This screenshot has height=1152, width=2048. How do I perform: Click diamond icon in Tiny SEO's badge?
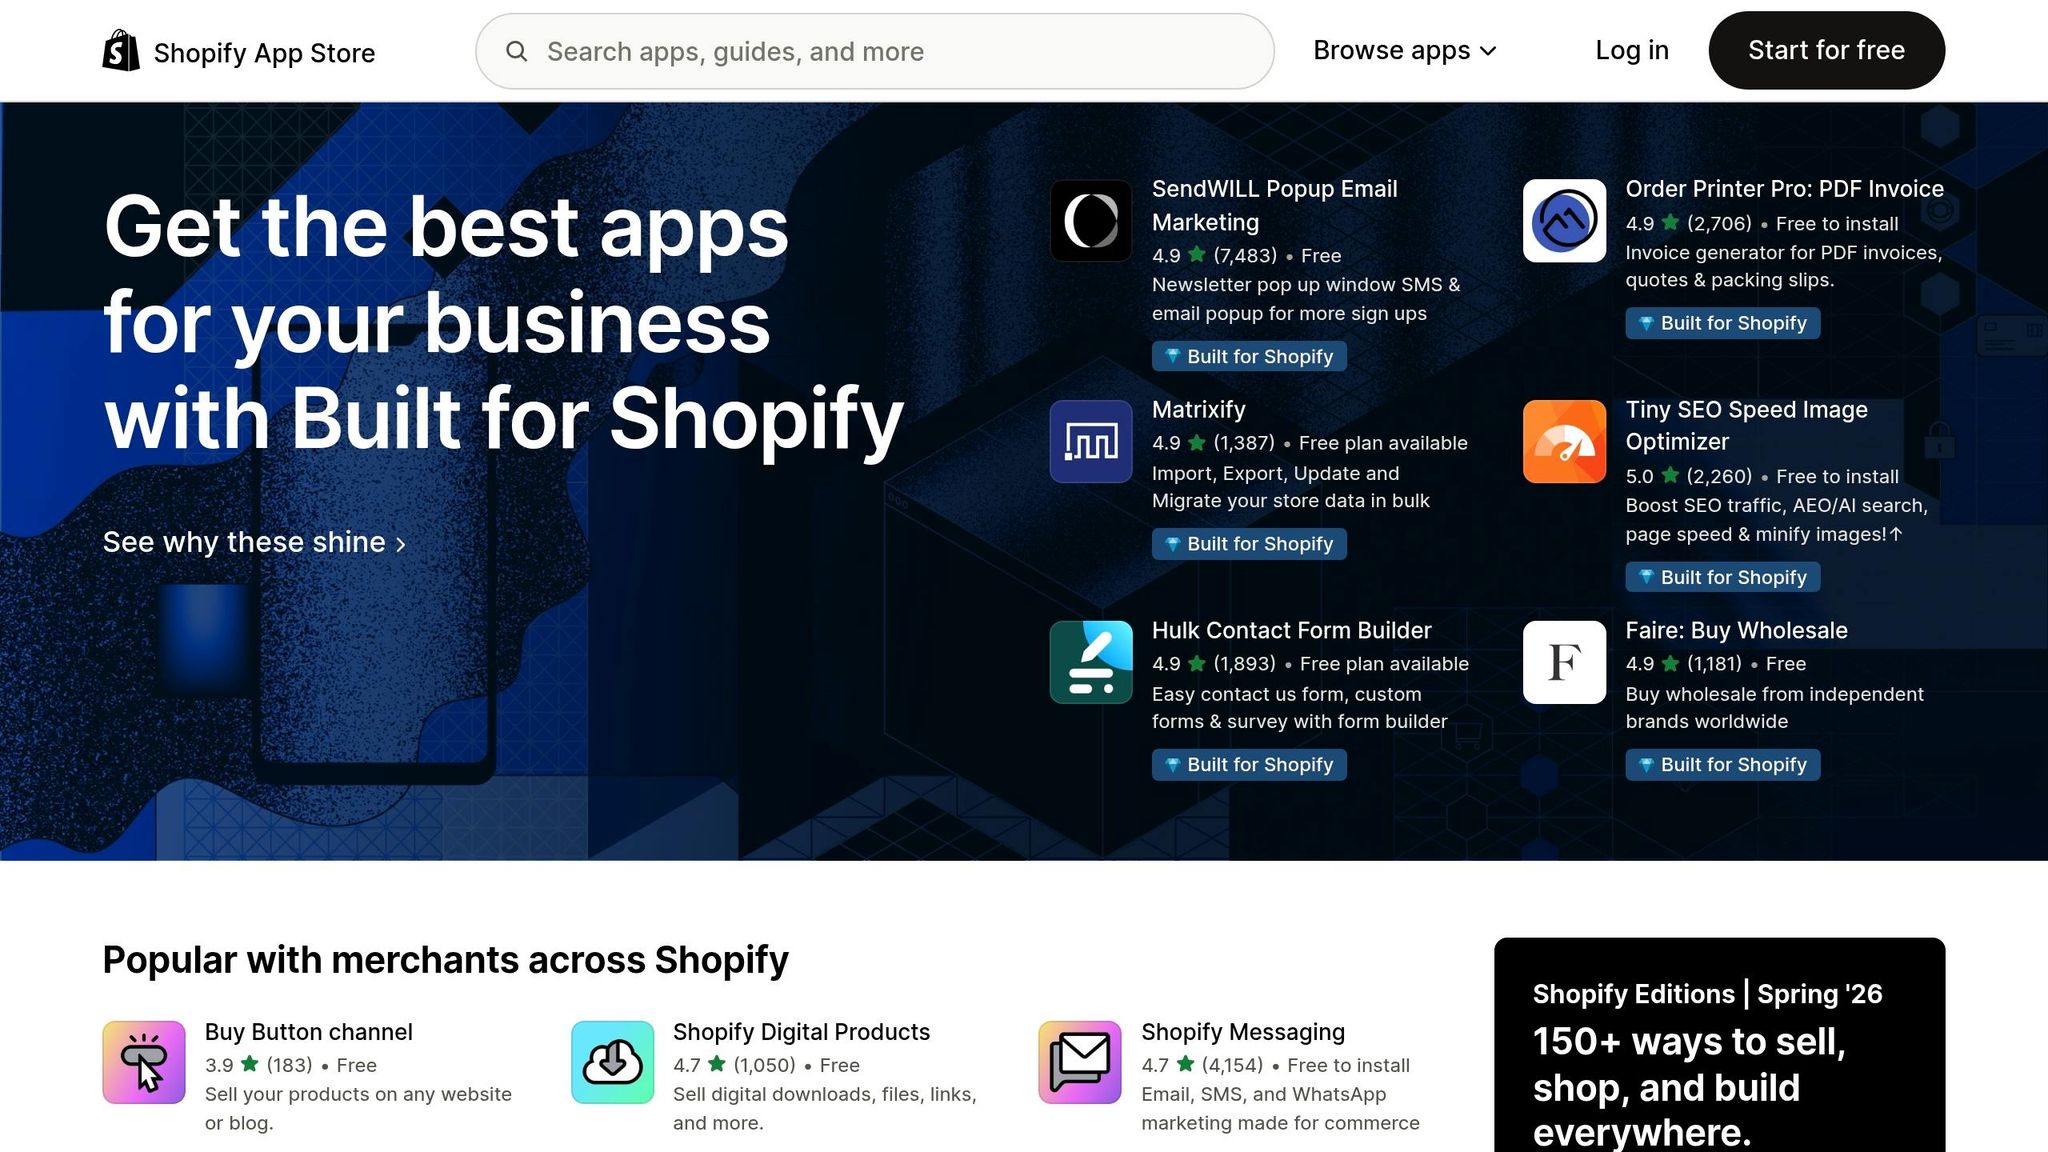pyautogui.click(x=1646, y=577)
